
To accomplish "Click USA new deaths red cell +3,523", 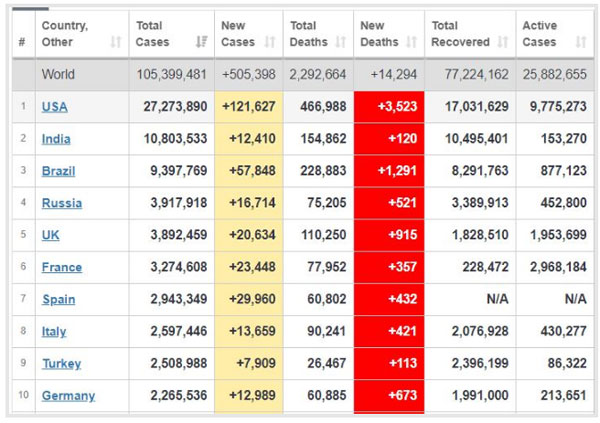I will tap(389, 107).
